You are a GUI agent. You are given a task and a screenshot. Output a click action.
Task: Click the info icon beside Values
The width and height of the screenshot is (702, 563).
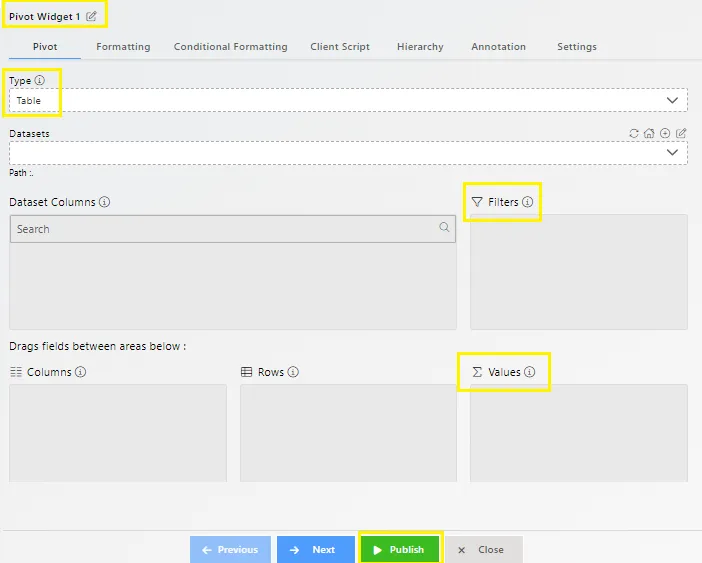click(x=530, y=372)
